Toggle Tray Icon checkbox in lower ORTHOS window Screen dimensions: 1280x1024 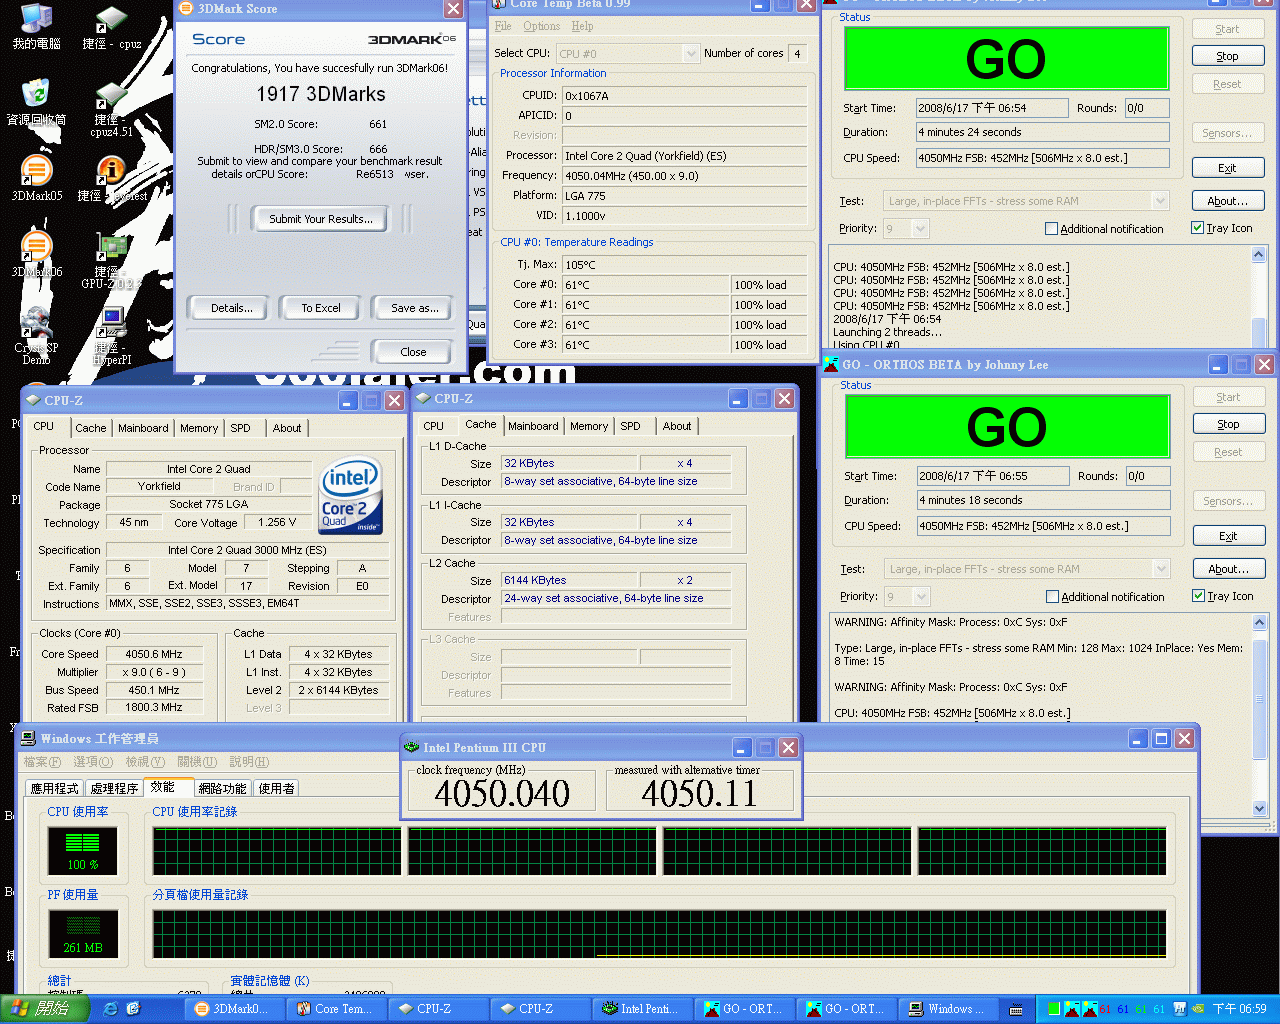pyautogui.click(x=1198, y=596)
